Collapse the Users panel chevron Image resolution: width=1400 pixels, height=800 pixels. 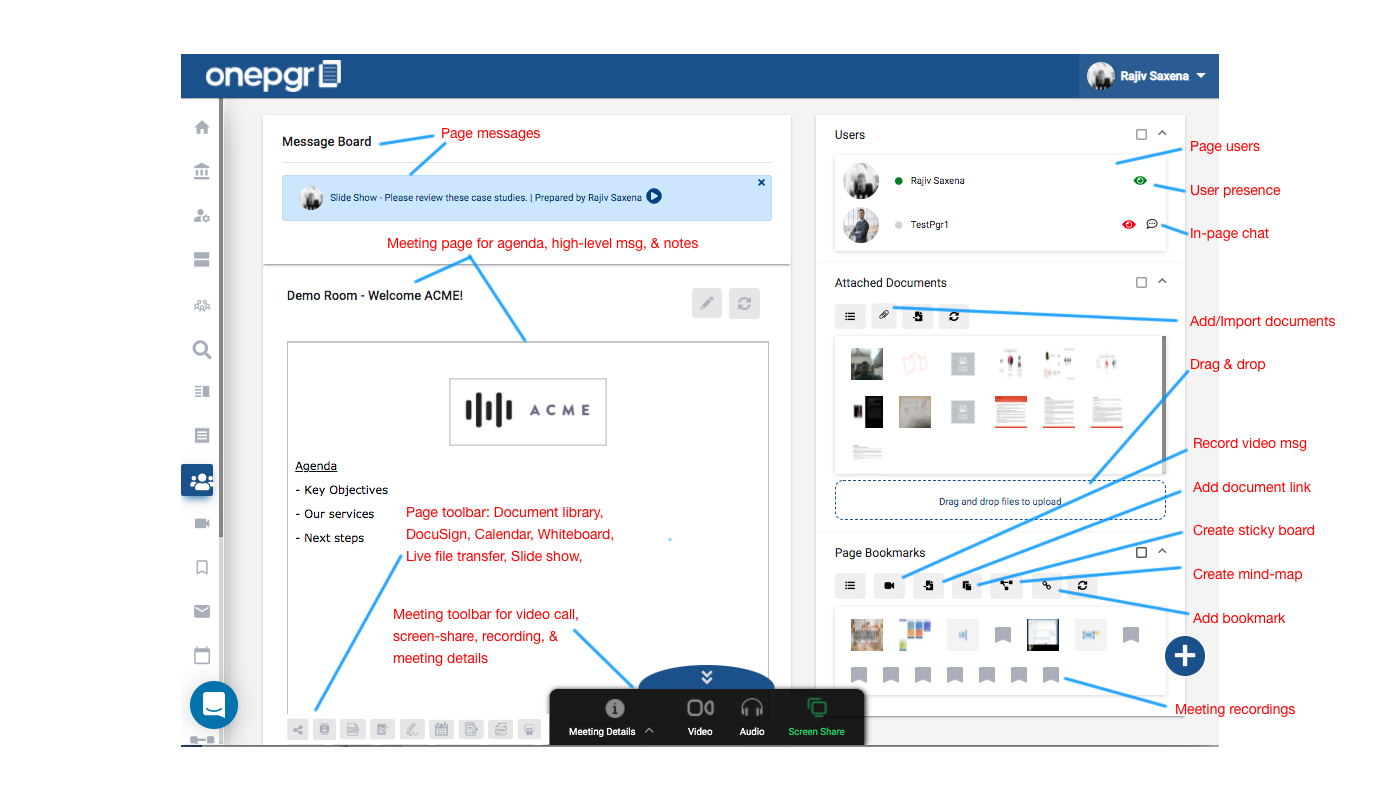[x=1162, y=133]
